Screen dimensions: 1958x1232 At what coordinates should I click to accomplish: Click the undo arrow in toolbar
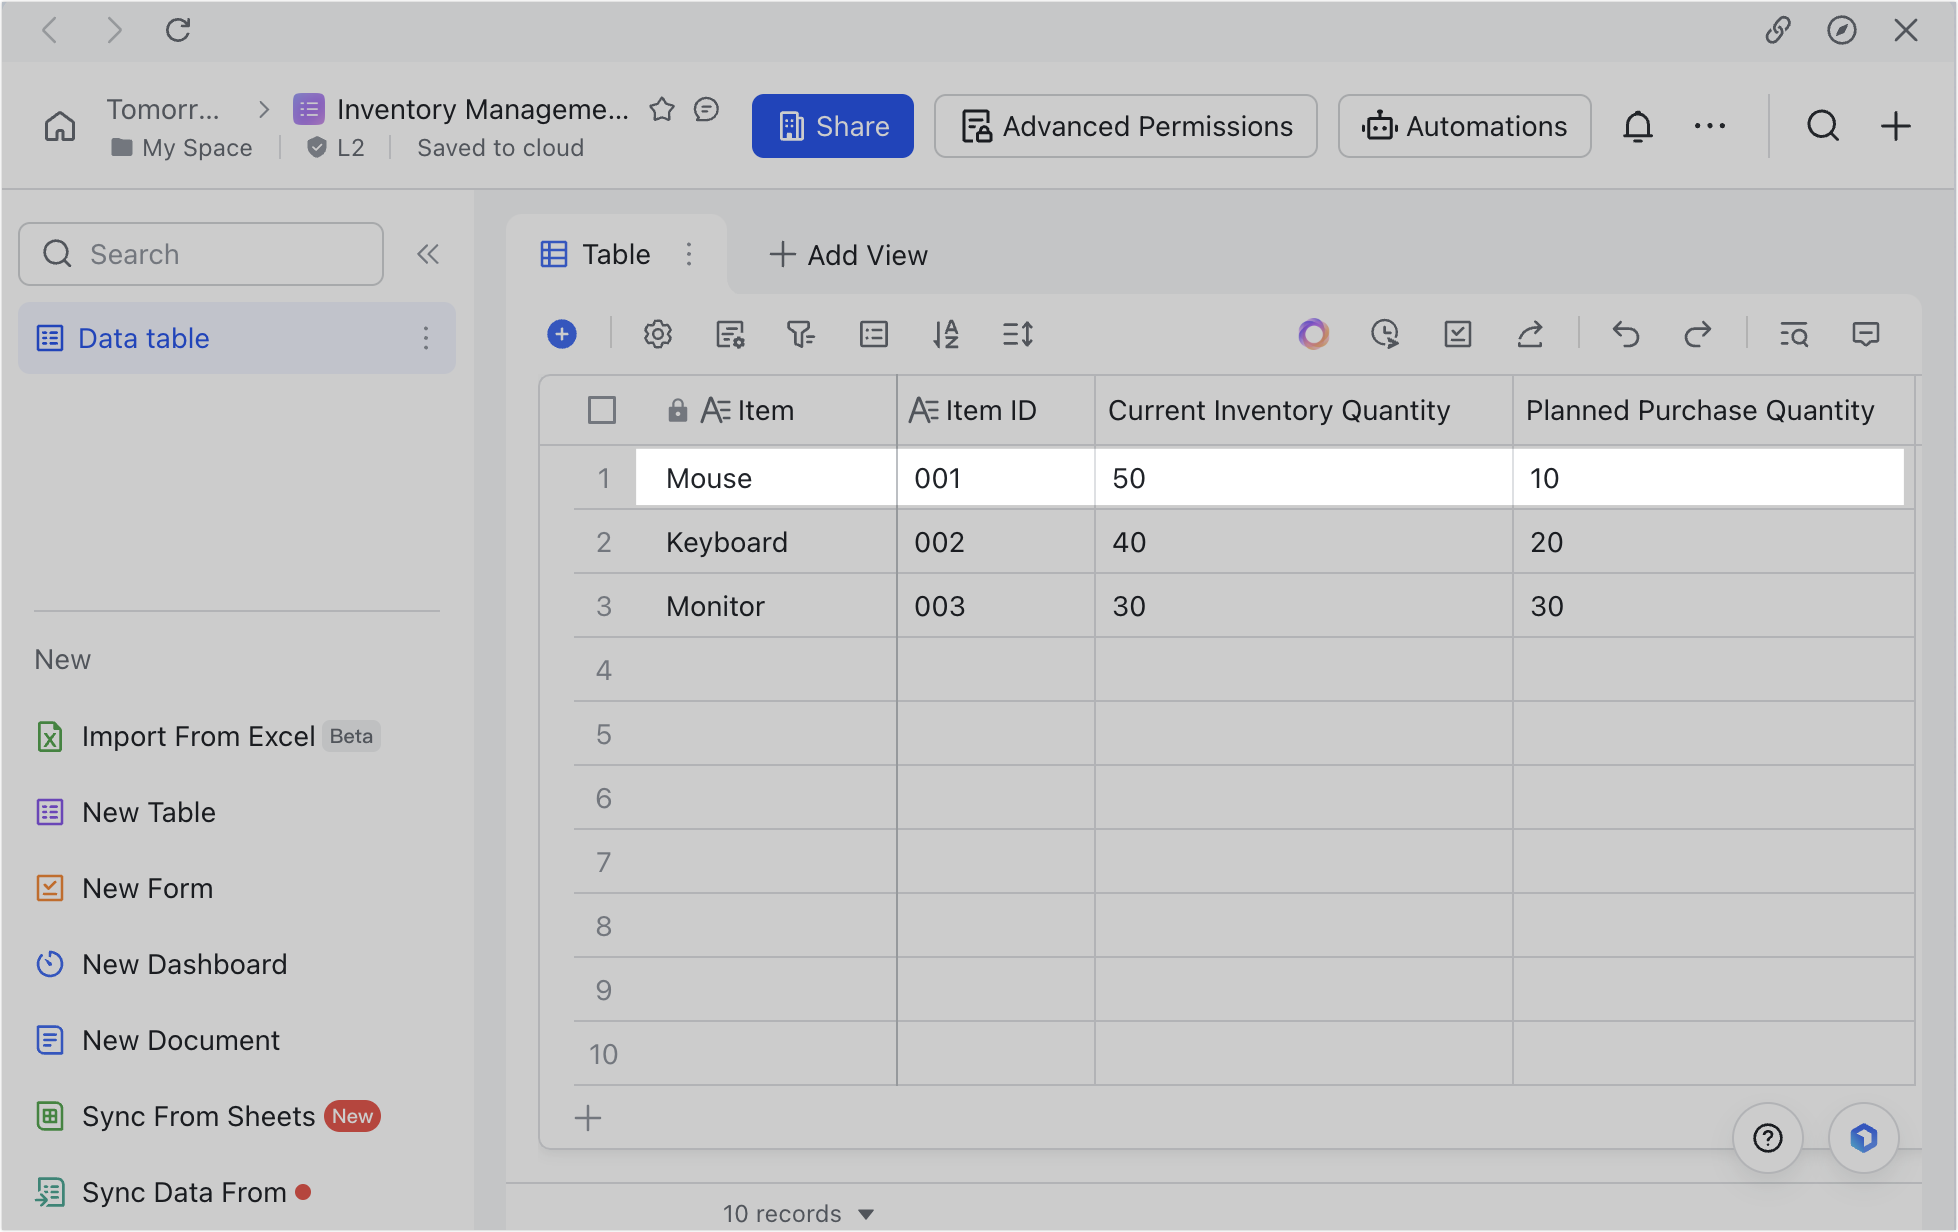point(1626,334)
